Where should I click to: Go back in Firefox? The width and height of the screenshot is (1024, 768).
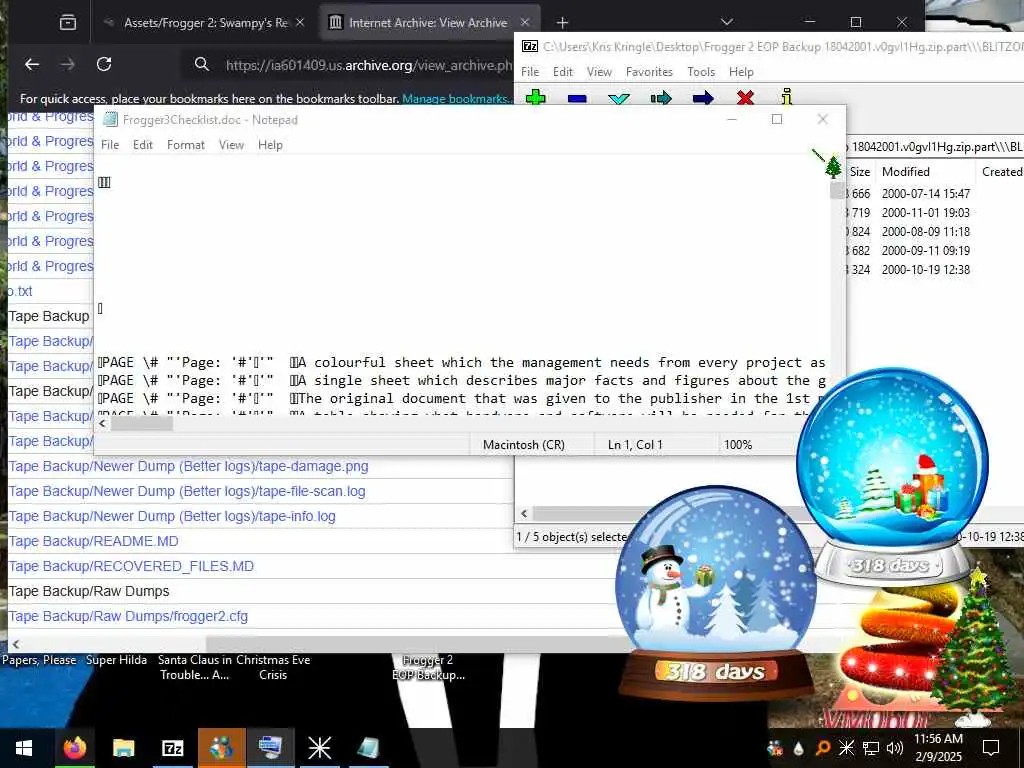pos(32,64)
